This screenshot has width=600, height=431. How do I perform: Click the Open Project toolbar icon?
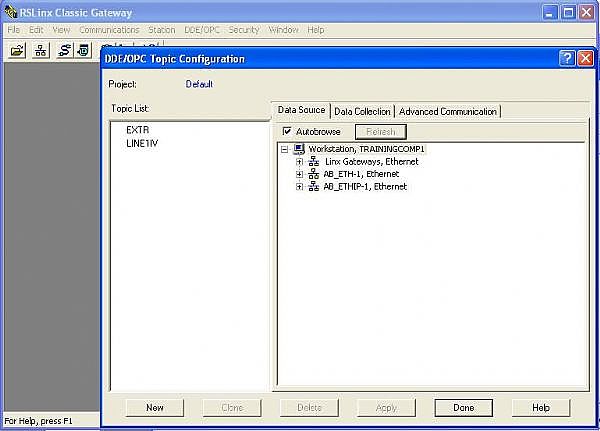point(16,50)
